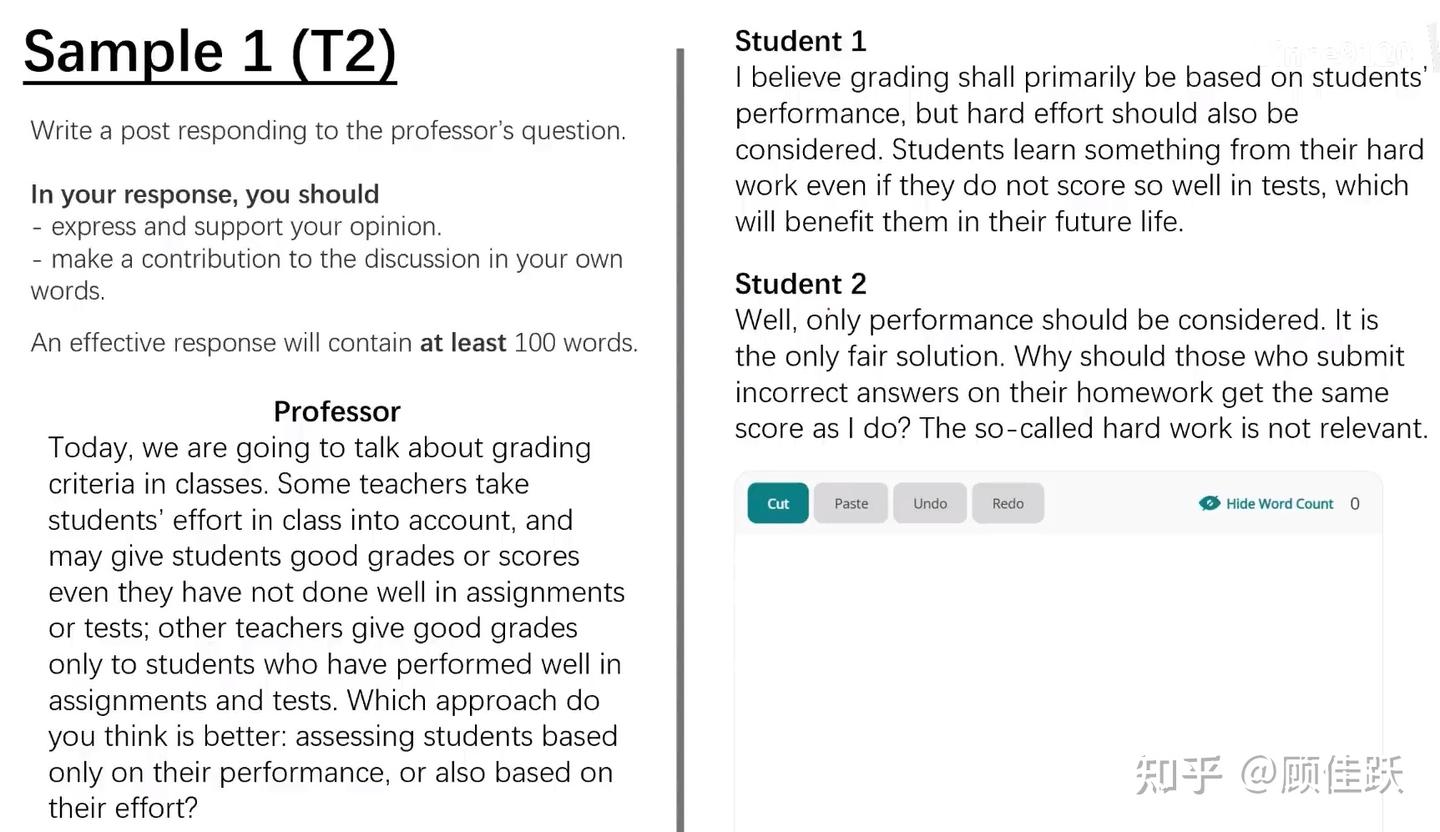Click Student 1's paragraph about hard effort
The image size is (1440, 832).
[x=1081, y=149]
